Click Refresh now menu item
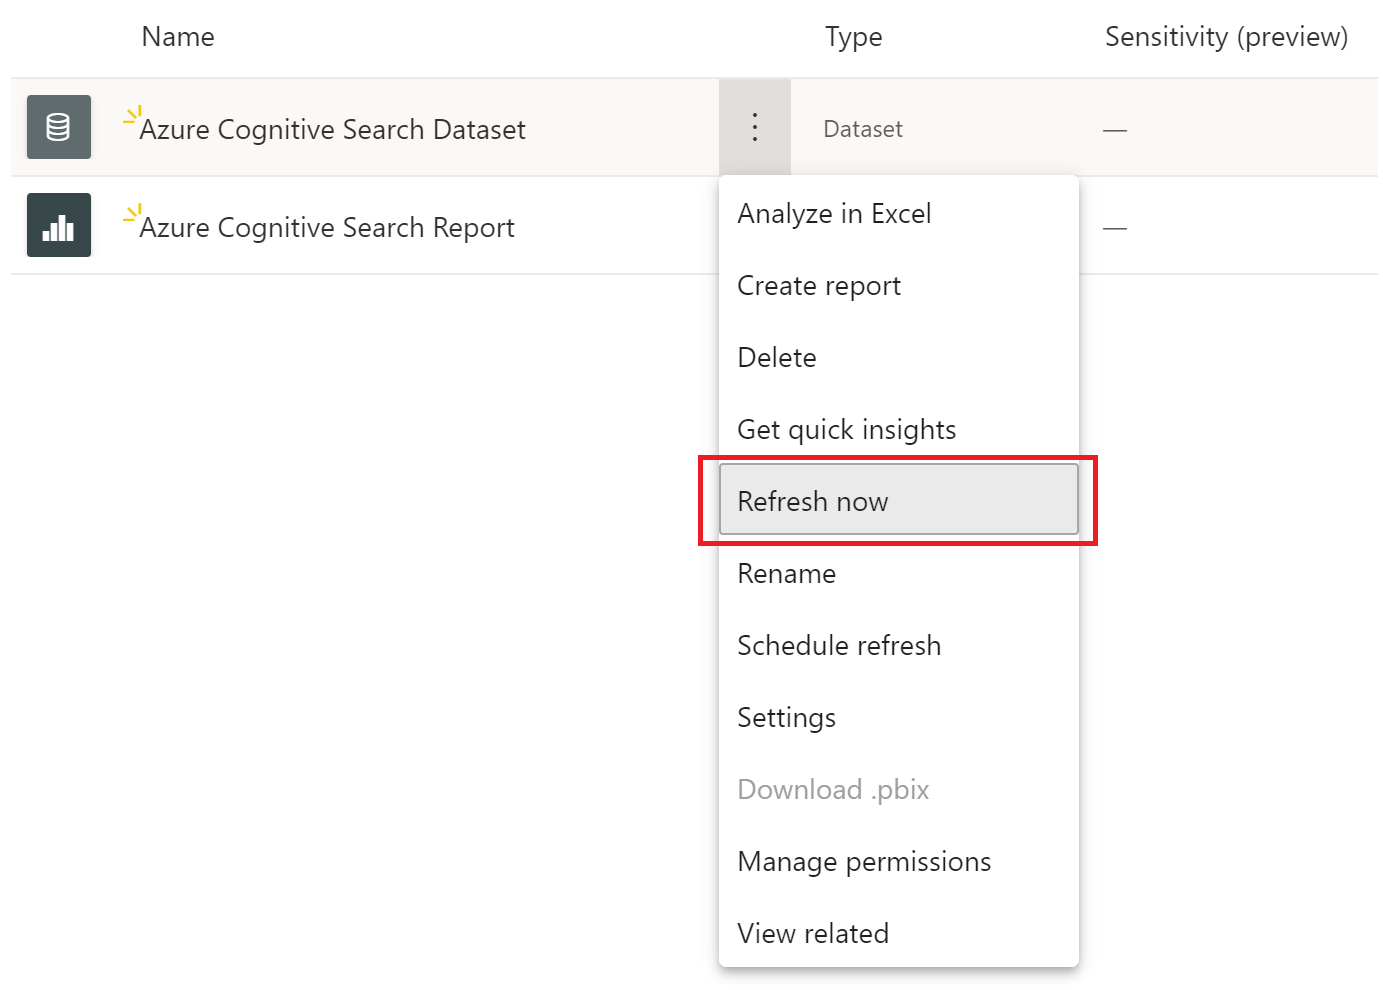Screen dimensions: 1383x990 point(813,502)
